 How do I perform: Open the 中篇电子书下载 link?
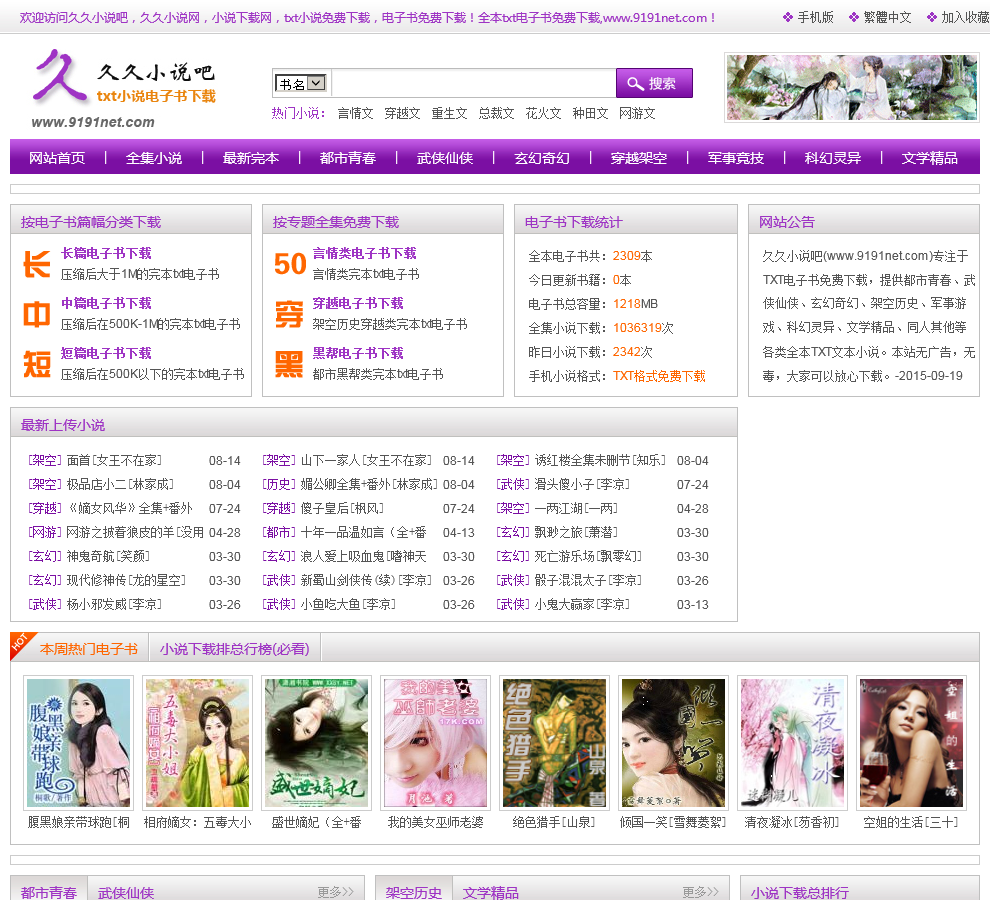(106, 303)
